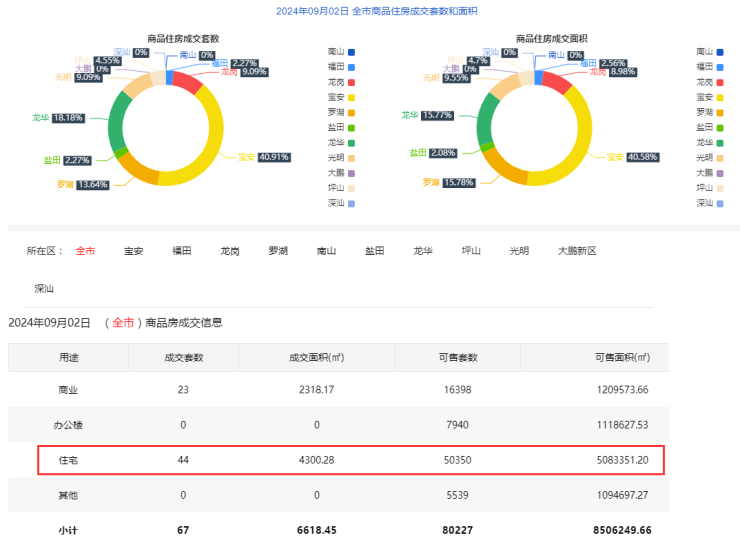The image size is (740, 551).
Task: Select the 大鹏新区 district filter
Action: (577, 251)
